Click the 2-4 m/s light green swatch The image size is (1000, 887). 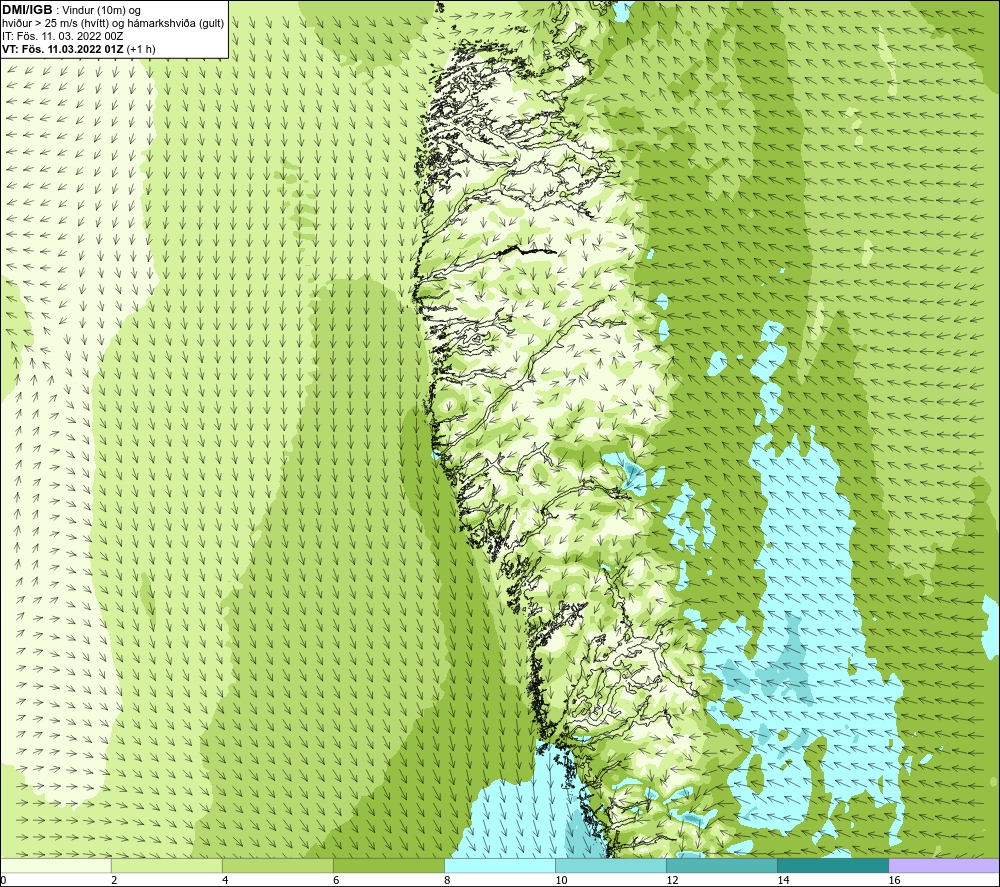167,866
